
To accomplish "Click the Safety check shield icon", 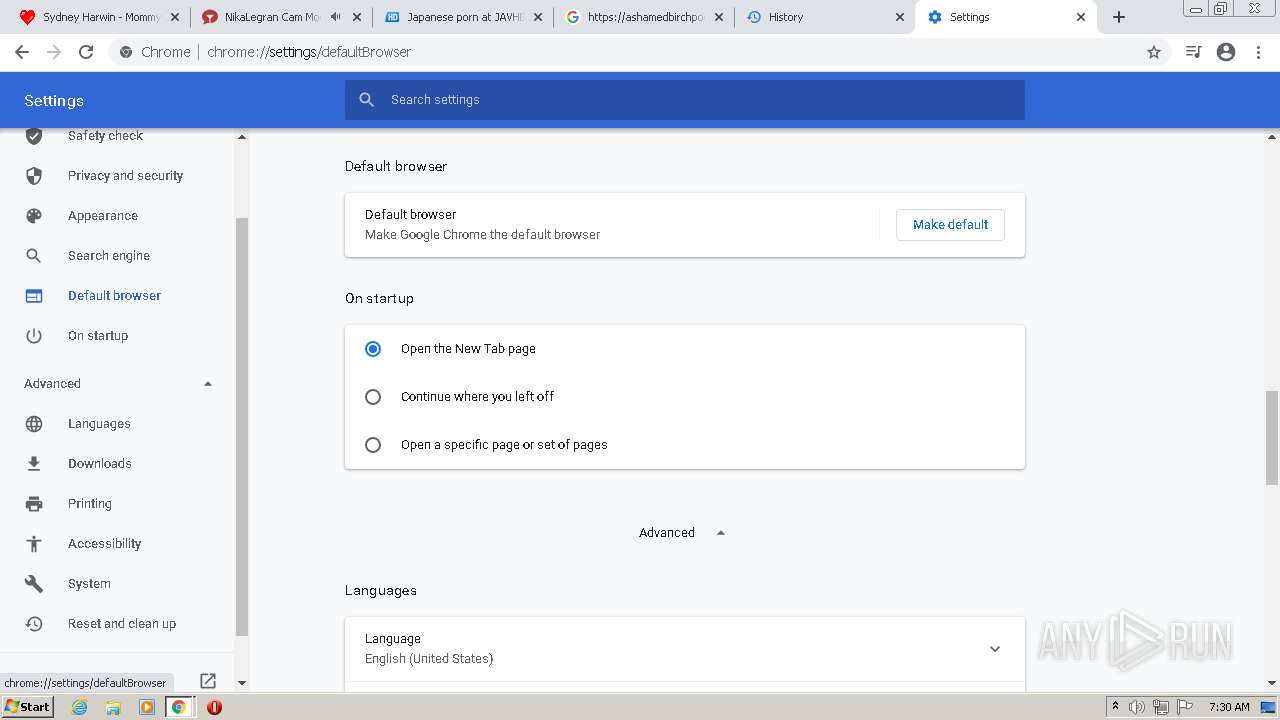I will pos(34,136).
